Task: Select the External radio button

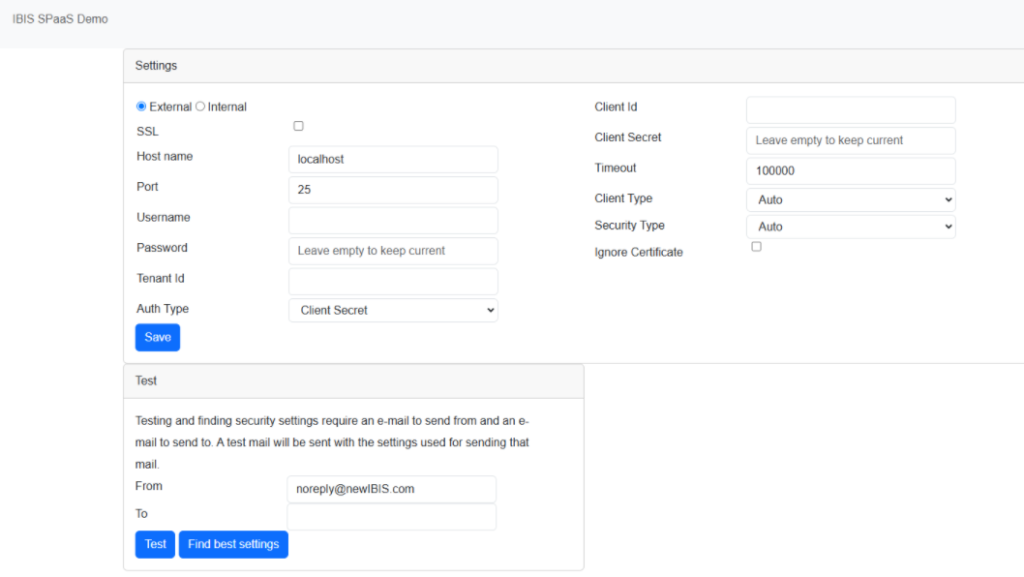Action: click(x=141, y=107)
